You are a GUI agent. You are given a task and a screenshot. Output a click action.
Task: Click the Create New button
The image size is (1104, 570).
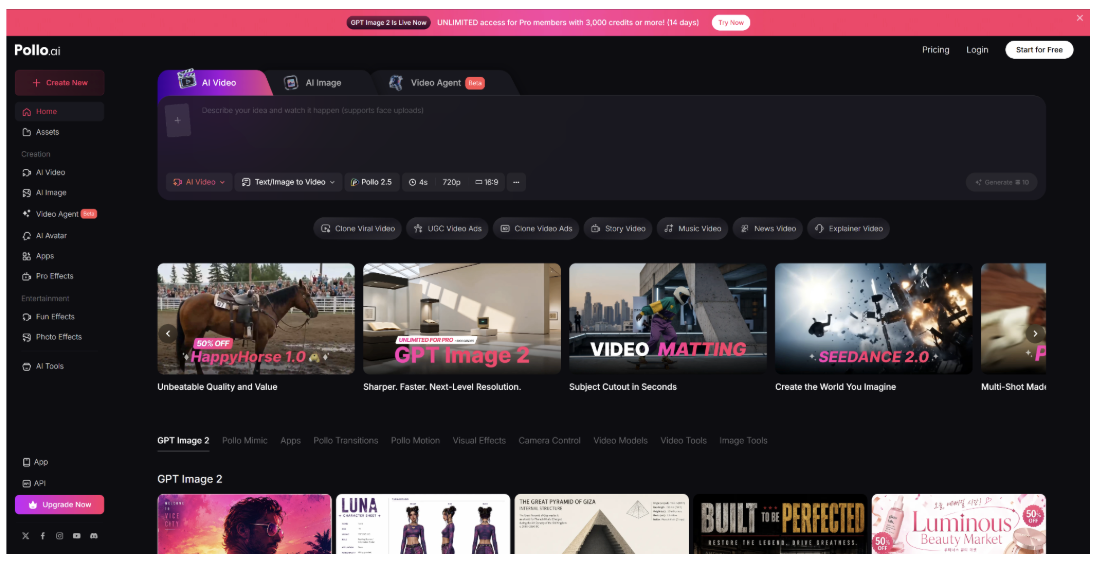60,83
